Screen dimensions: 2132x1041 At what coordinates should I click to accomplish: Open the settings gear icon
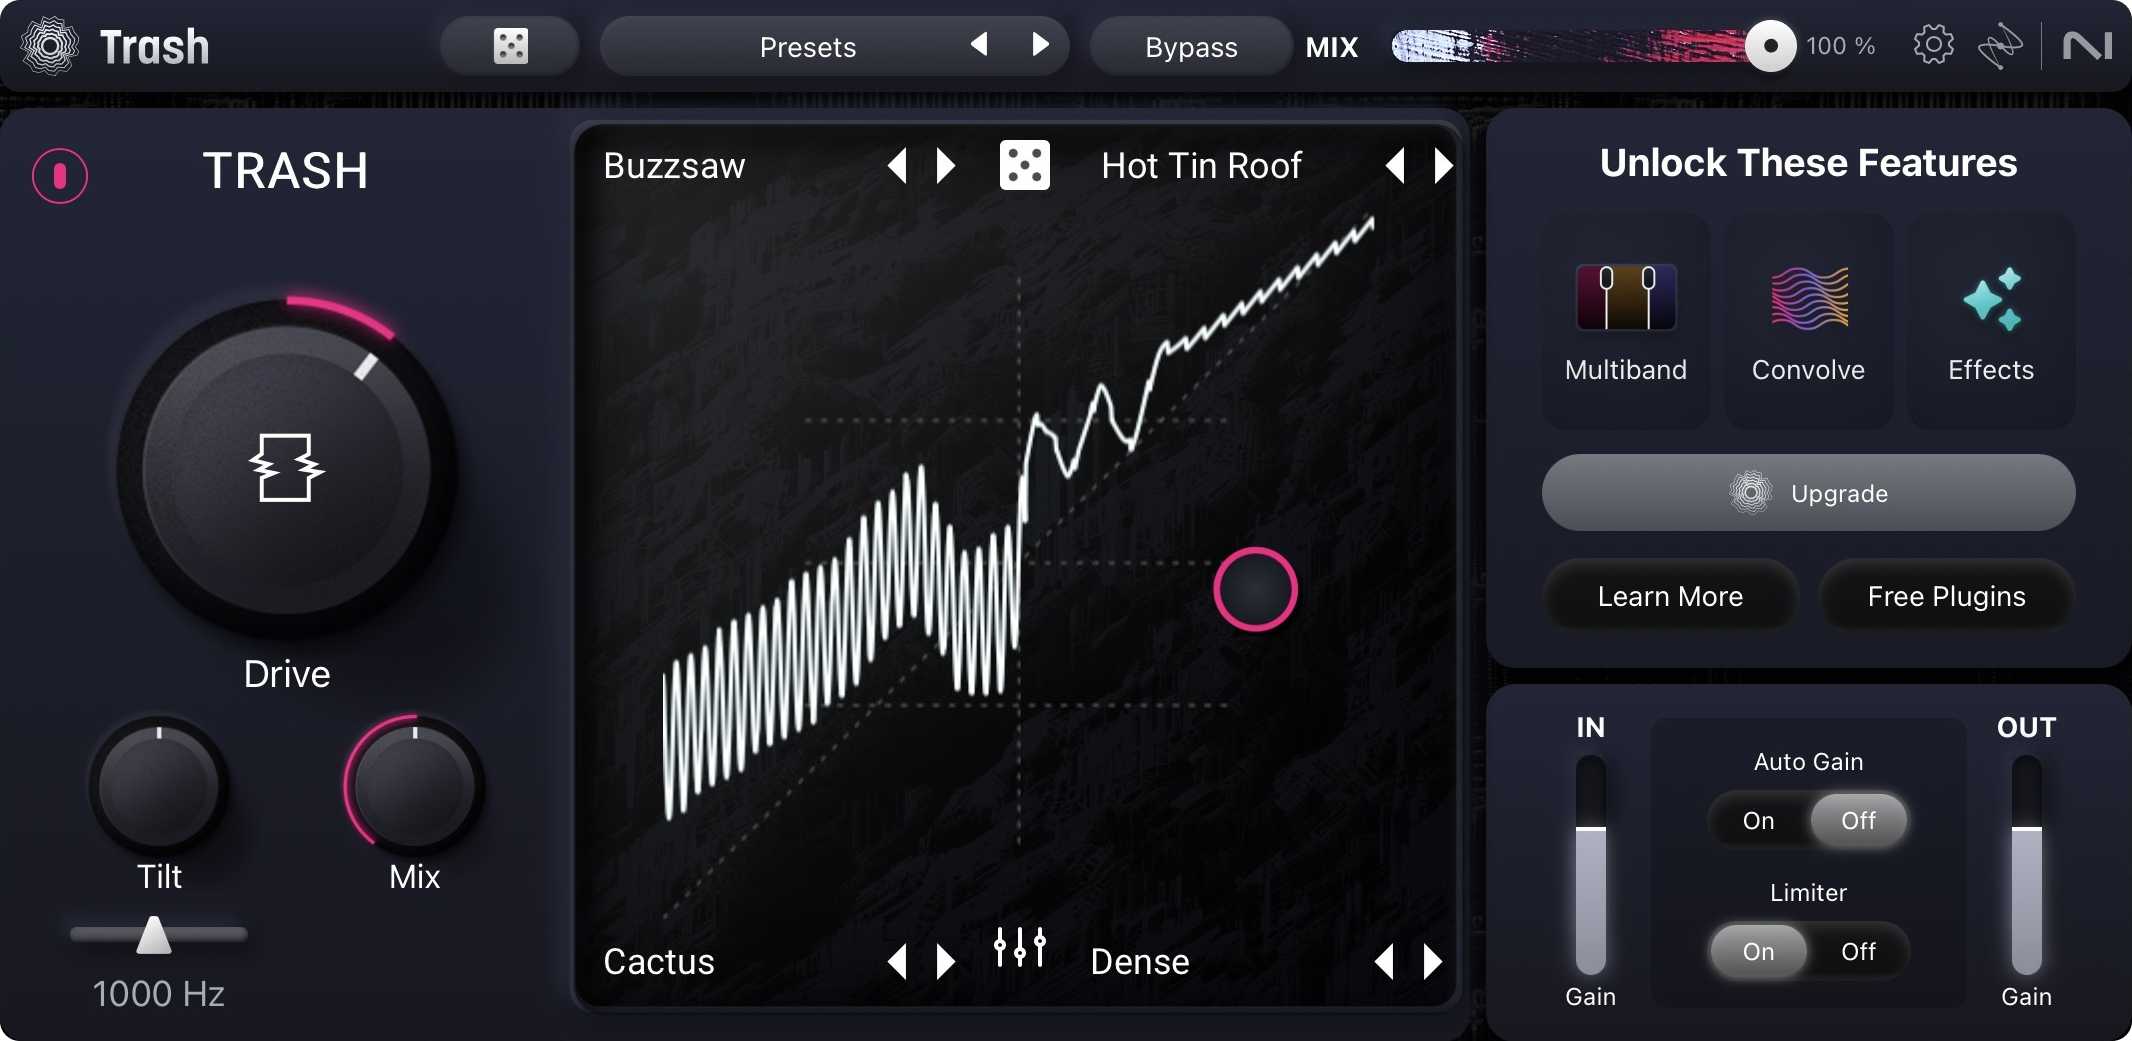(x=1933, y=45)
